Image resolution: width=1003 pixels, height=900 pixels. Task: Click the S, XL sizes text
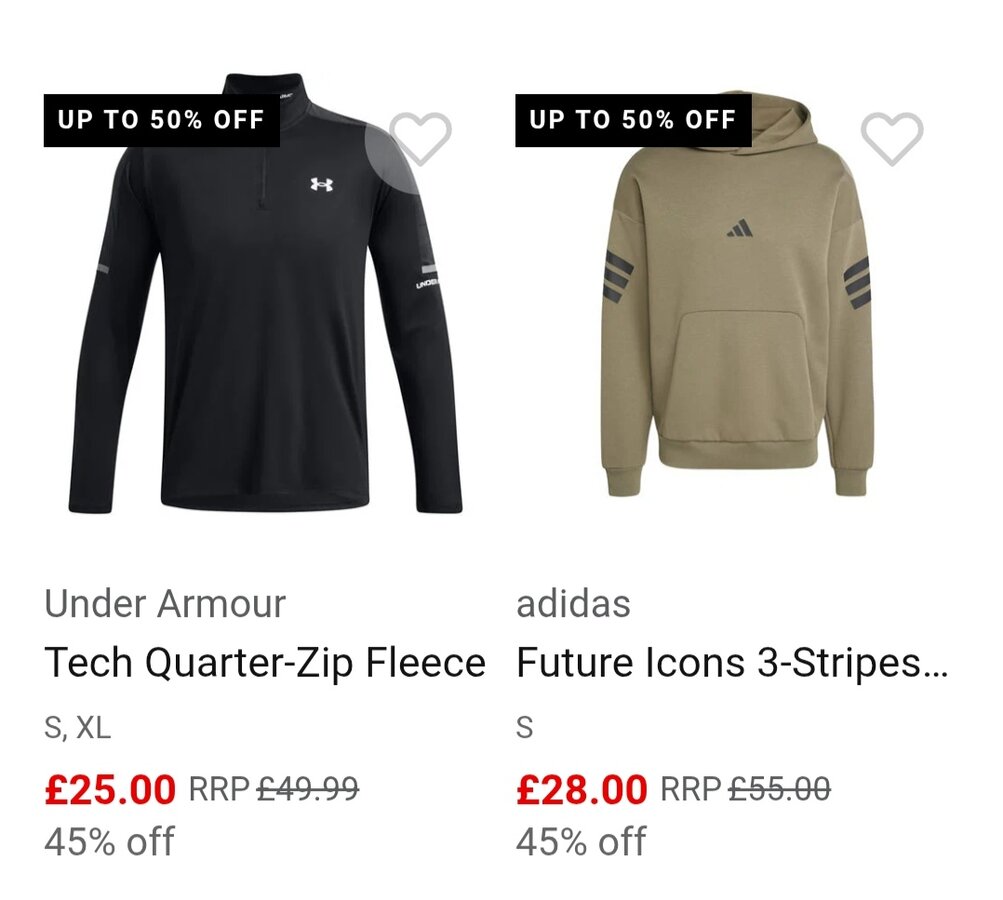[x=78, y=728]
